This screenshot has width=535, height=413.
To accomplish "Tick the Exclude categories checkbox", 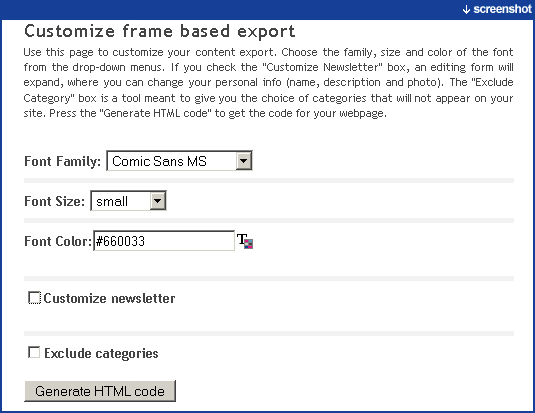I will point(34,352).
